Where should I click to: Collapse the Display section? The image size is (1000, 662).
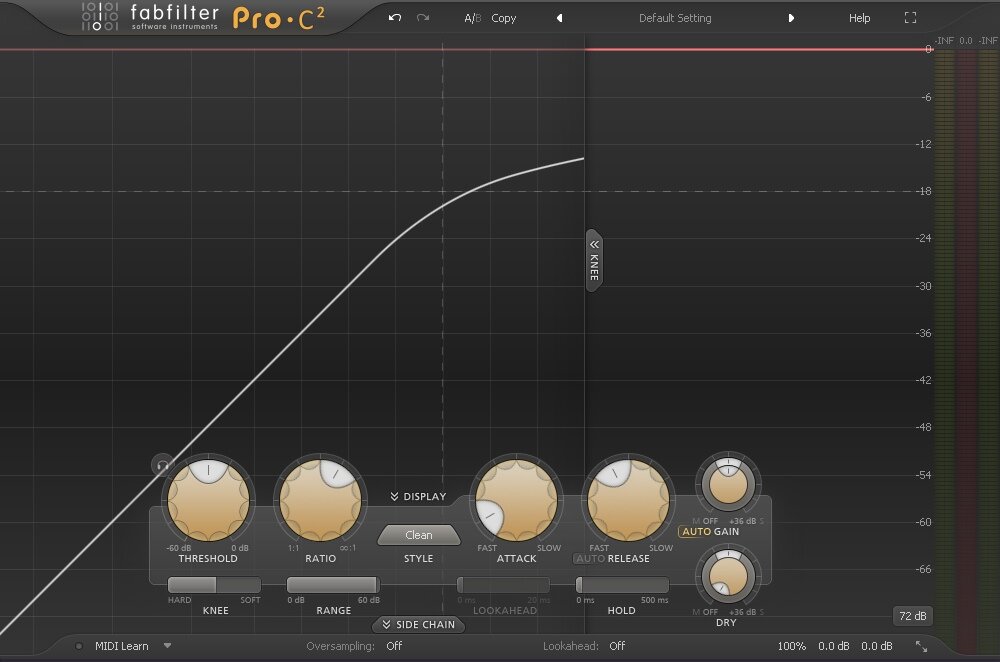tap(418, 496)
